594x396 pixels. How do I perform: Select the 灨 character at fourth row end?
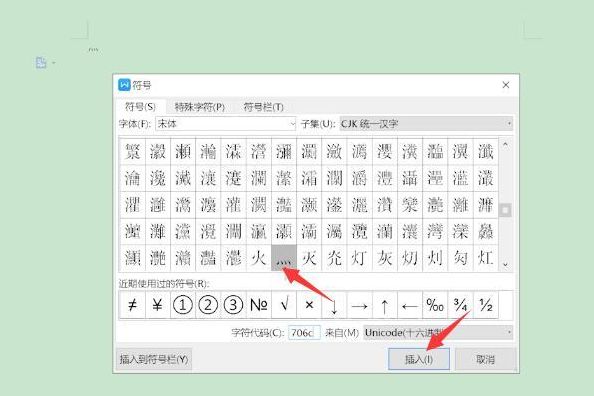(x=486, y=232)
